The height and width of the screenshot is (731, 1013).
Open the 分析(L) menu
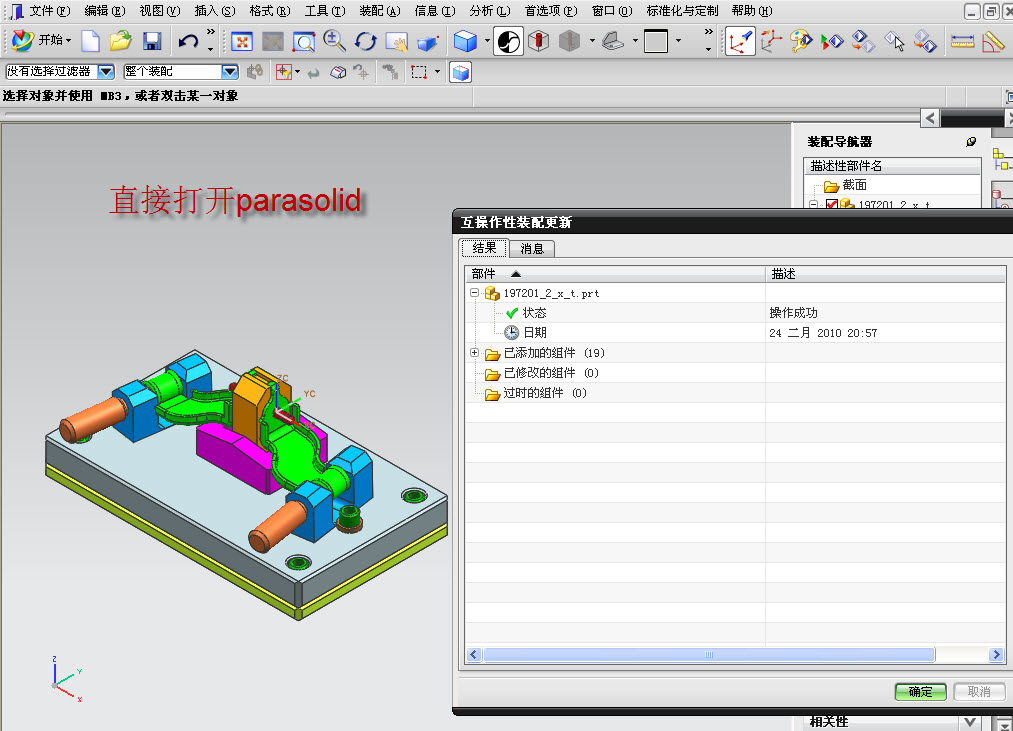coord(490,11)
